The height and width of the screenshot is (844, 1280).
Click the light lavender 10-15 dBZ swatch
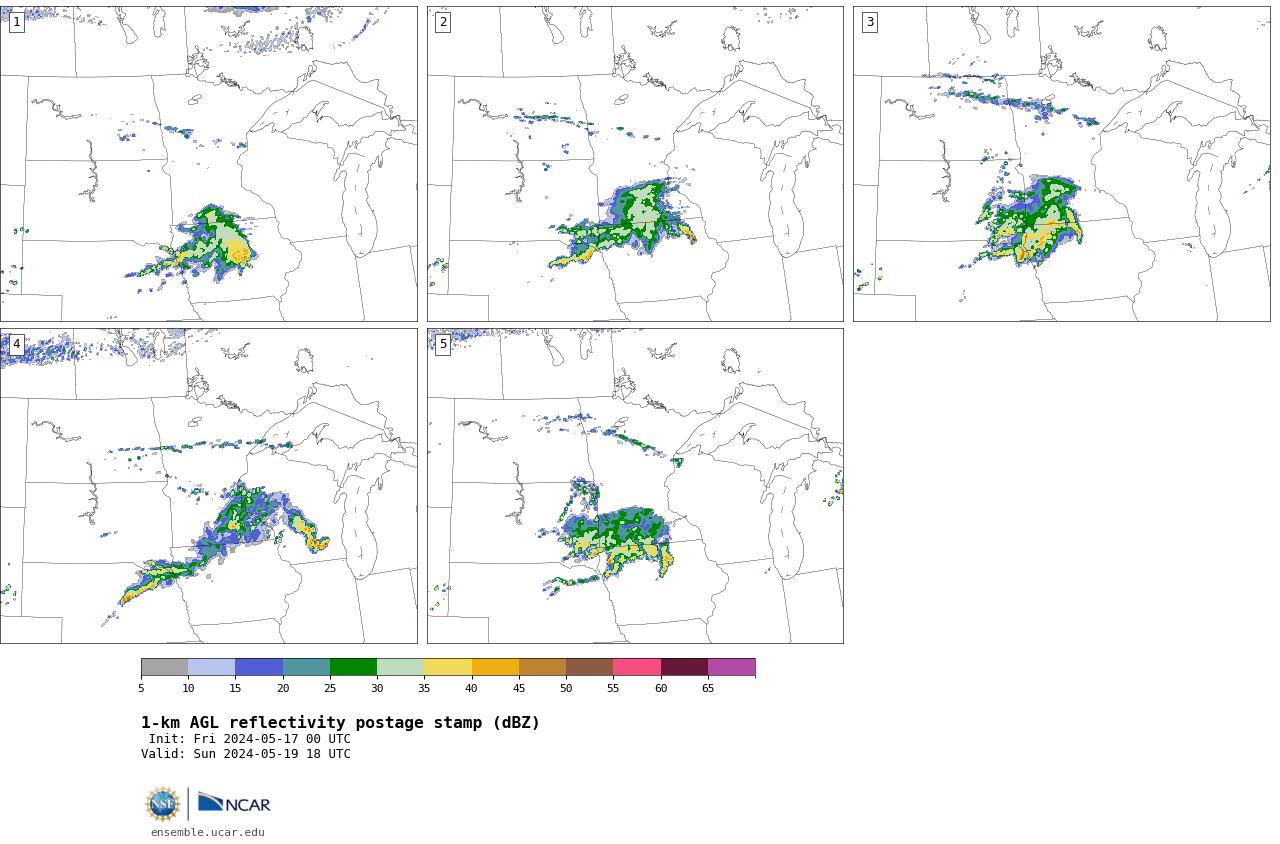click(x=211, y=667)
